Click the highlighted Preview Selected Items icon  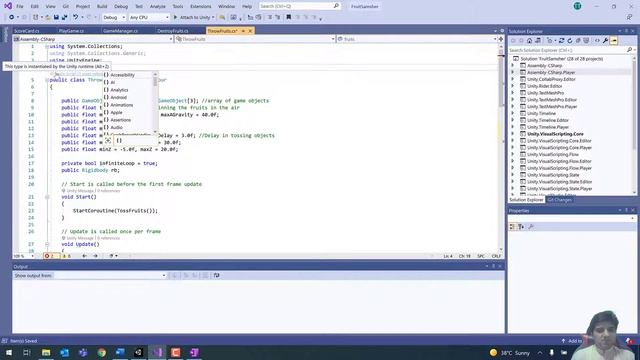[614, 40]
